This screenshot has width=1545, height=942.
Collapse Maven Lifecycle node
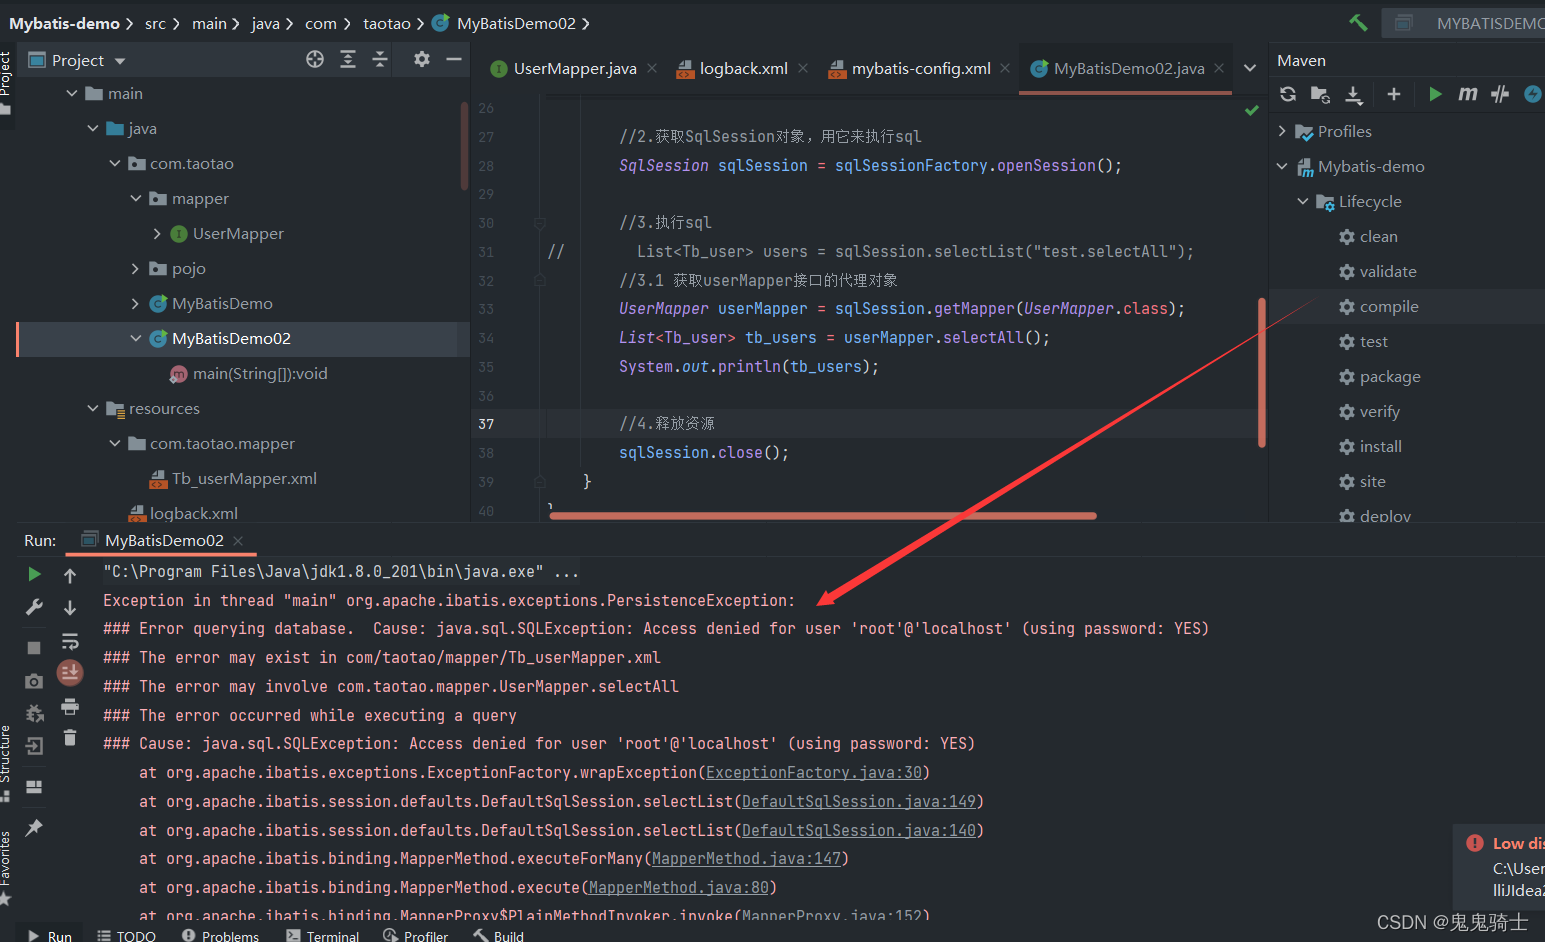1303,201
